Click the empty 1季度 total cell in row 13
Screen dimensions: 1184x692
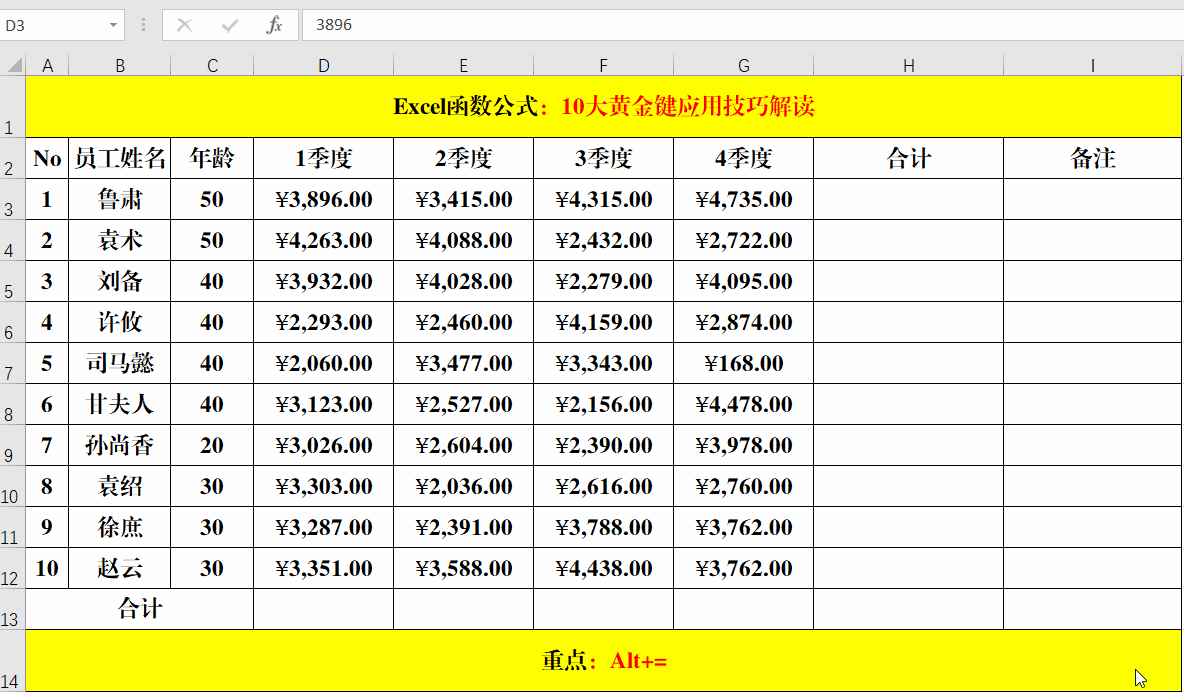pos(324,609)
